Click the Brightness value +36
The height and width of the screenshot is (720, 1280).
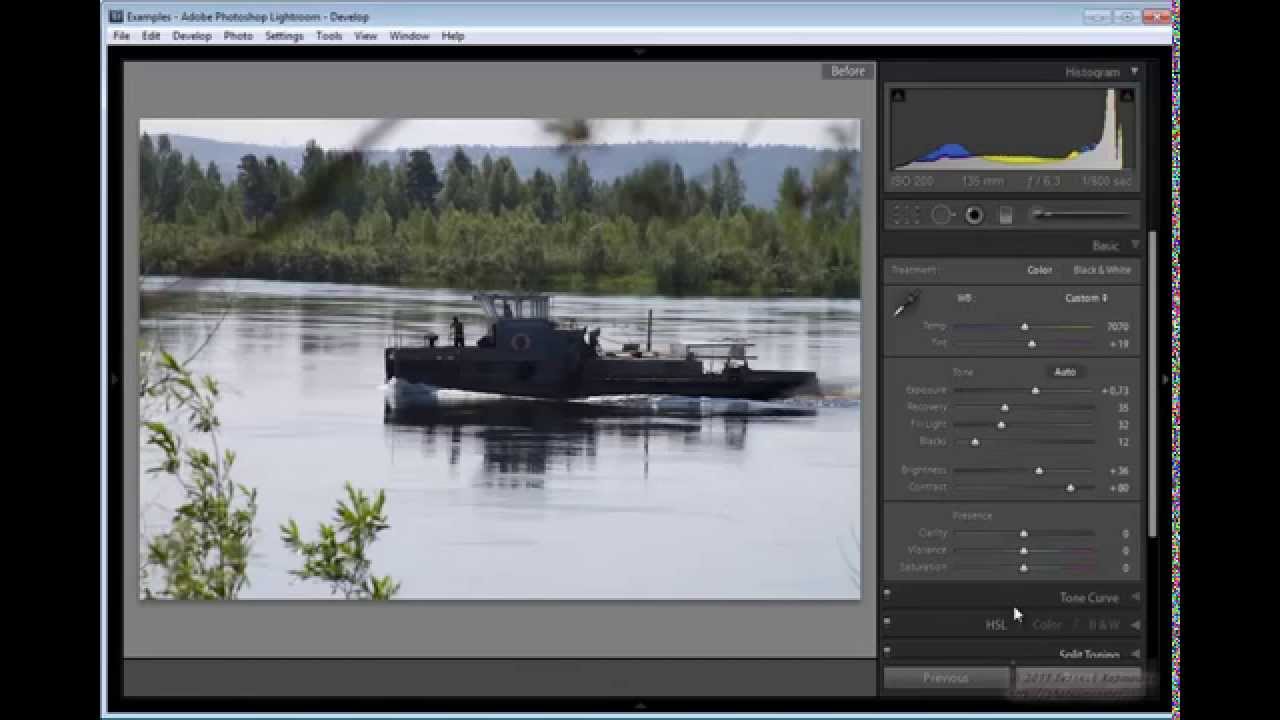click(1118, 471)
